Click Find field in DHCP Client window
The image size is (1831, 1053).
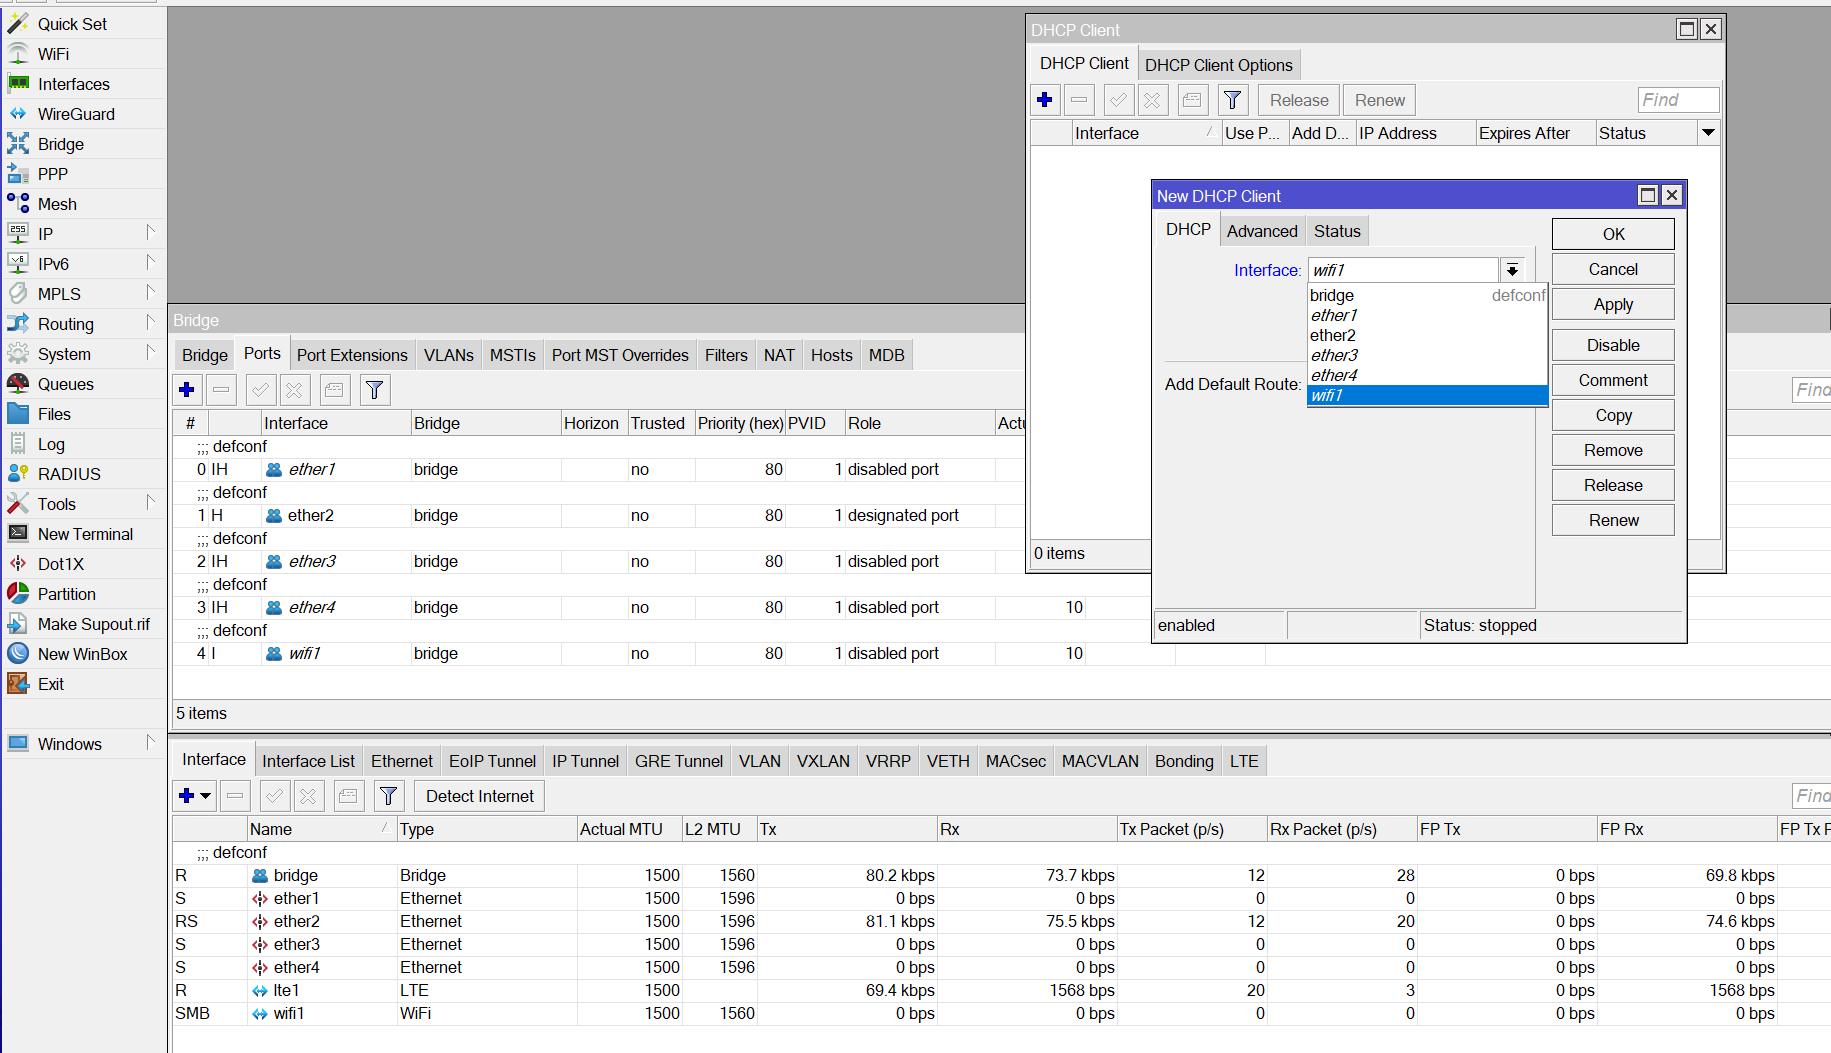click(1678, 100)
